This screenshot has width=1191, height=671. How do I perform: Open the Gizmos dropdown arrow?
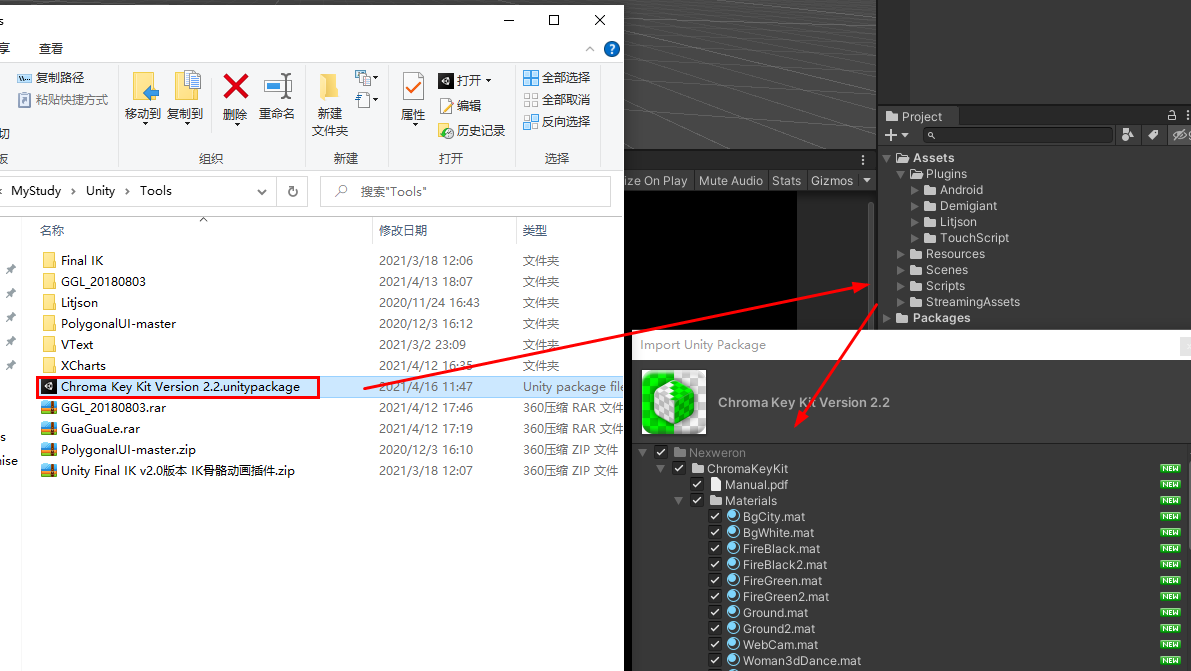867,180
